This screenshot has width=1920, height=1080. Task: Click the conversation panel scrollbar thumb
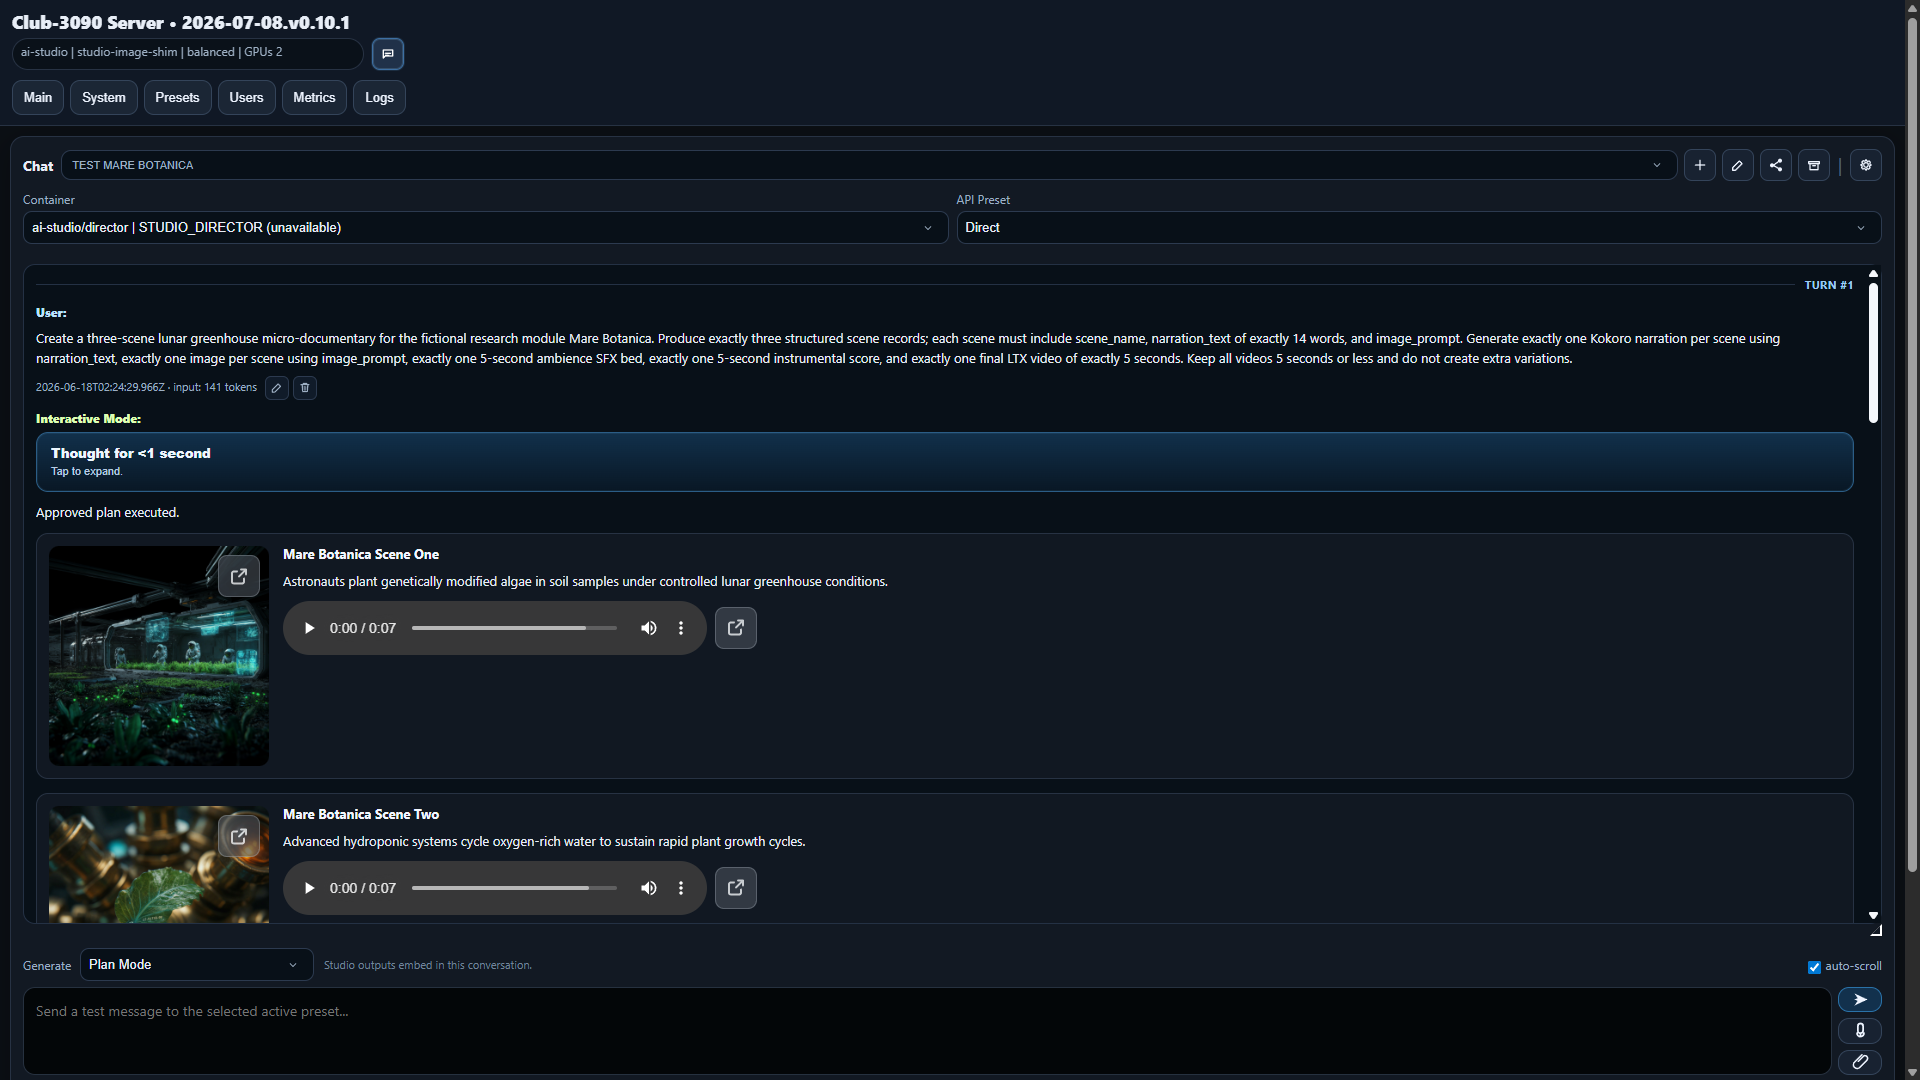(x=1873, y=353)
